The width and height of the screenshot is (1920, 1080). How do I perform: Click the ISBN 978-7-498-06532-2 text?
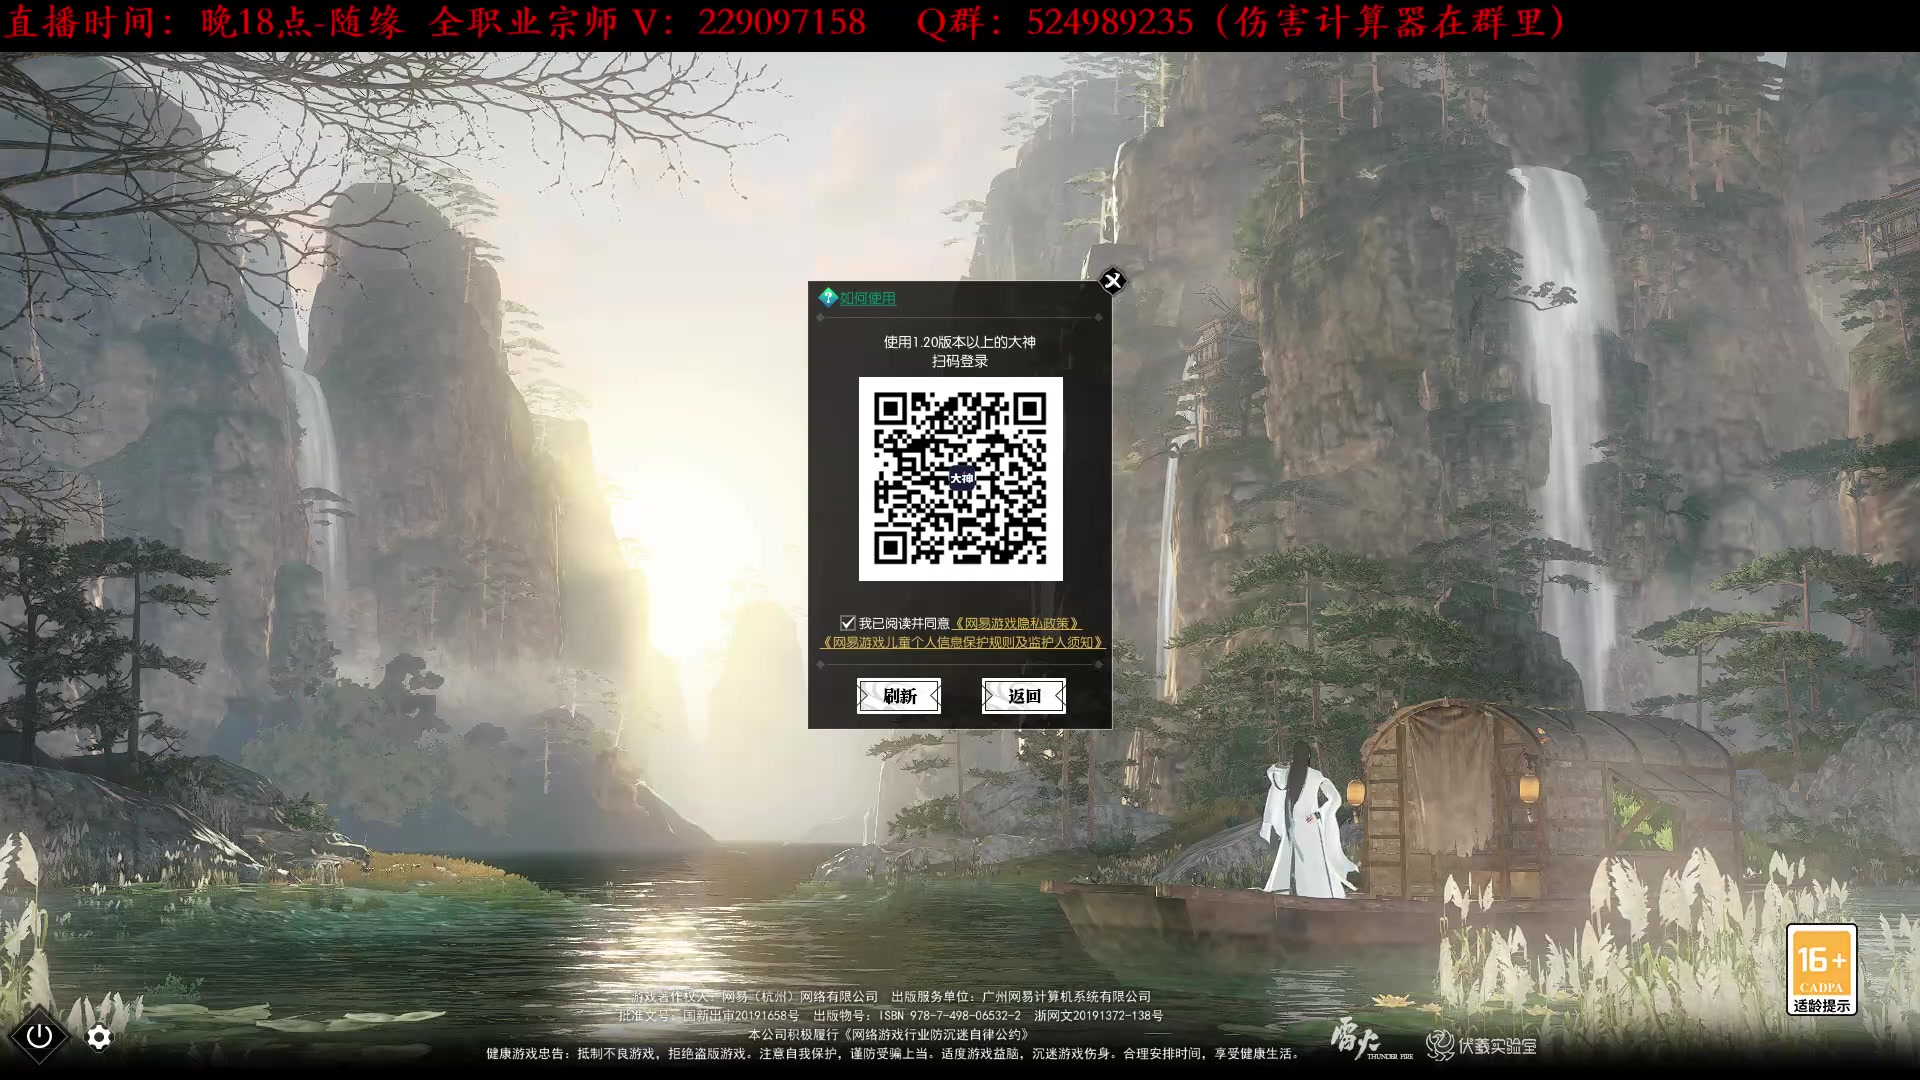click(951, 1016)
